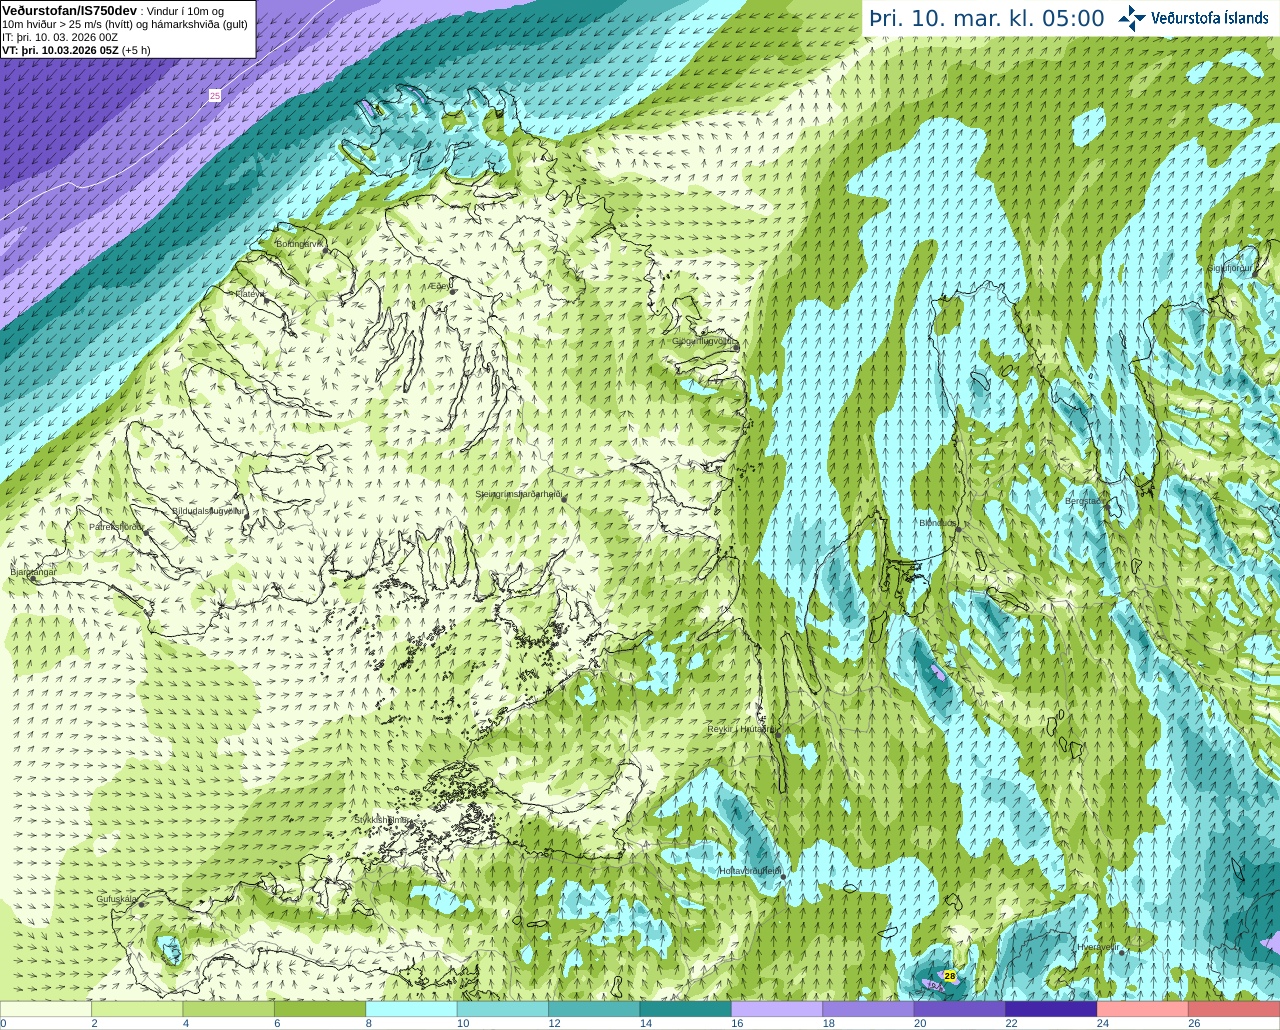Click the Veðurstofa Íslands logo icon
The width and height of the screenshot is (1280, 1030).
pyautogui.click(x=1131, y=18)
